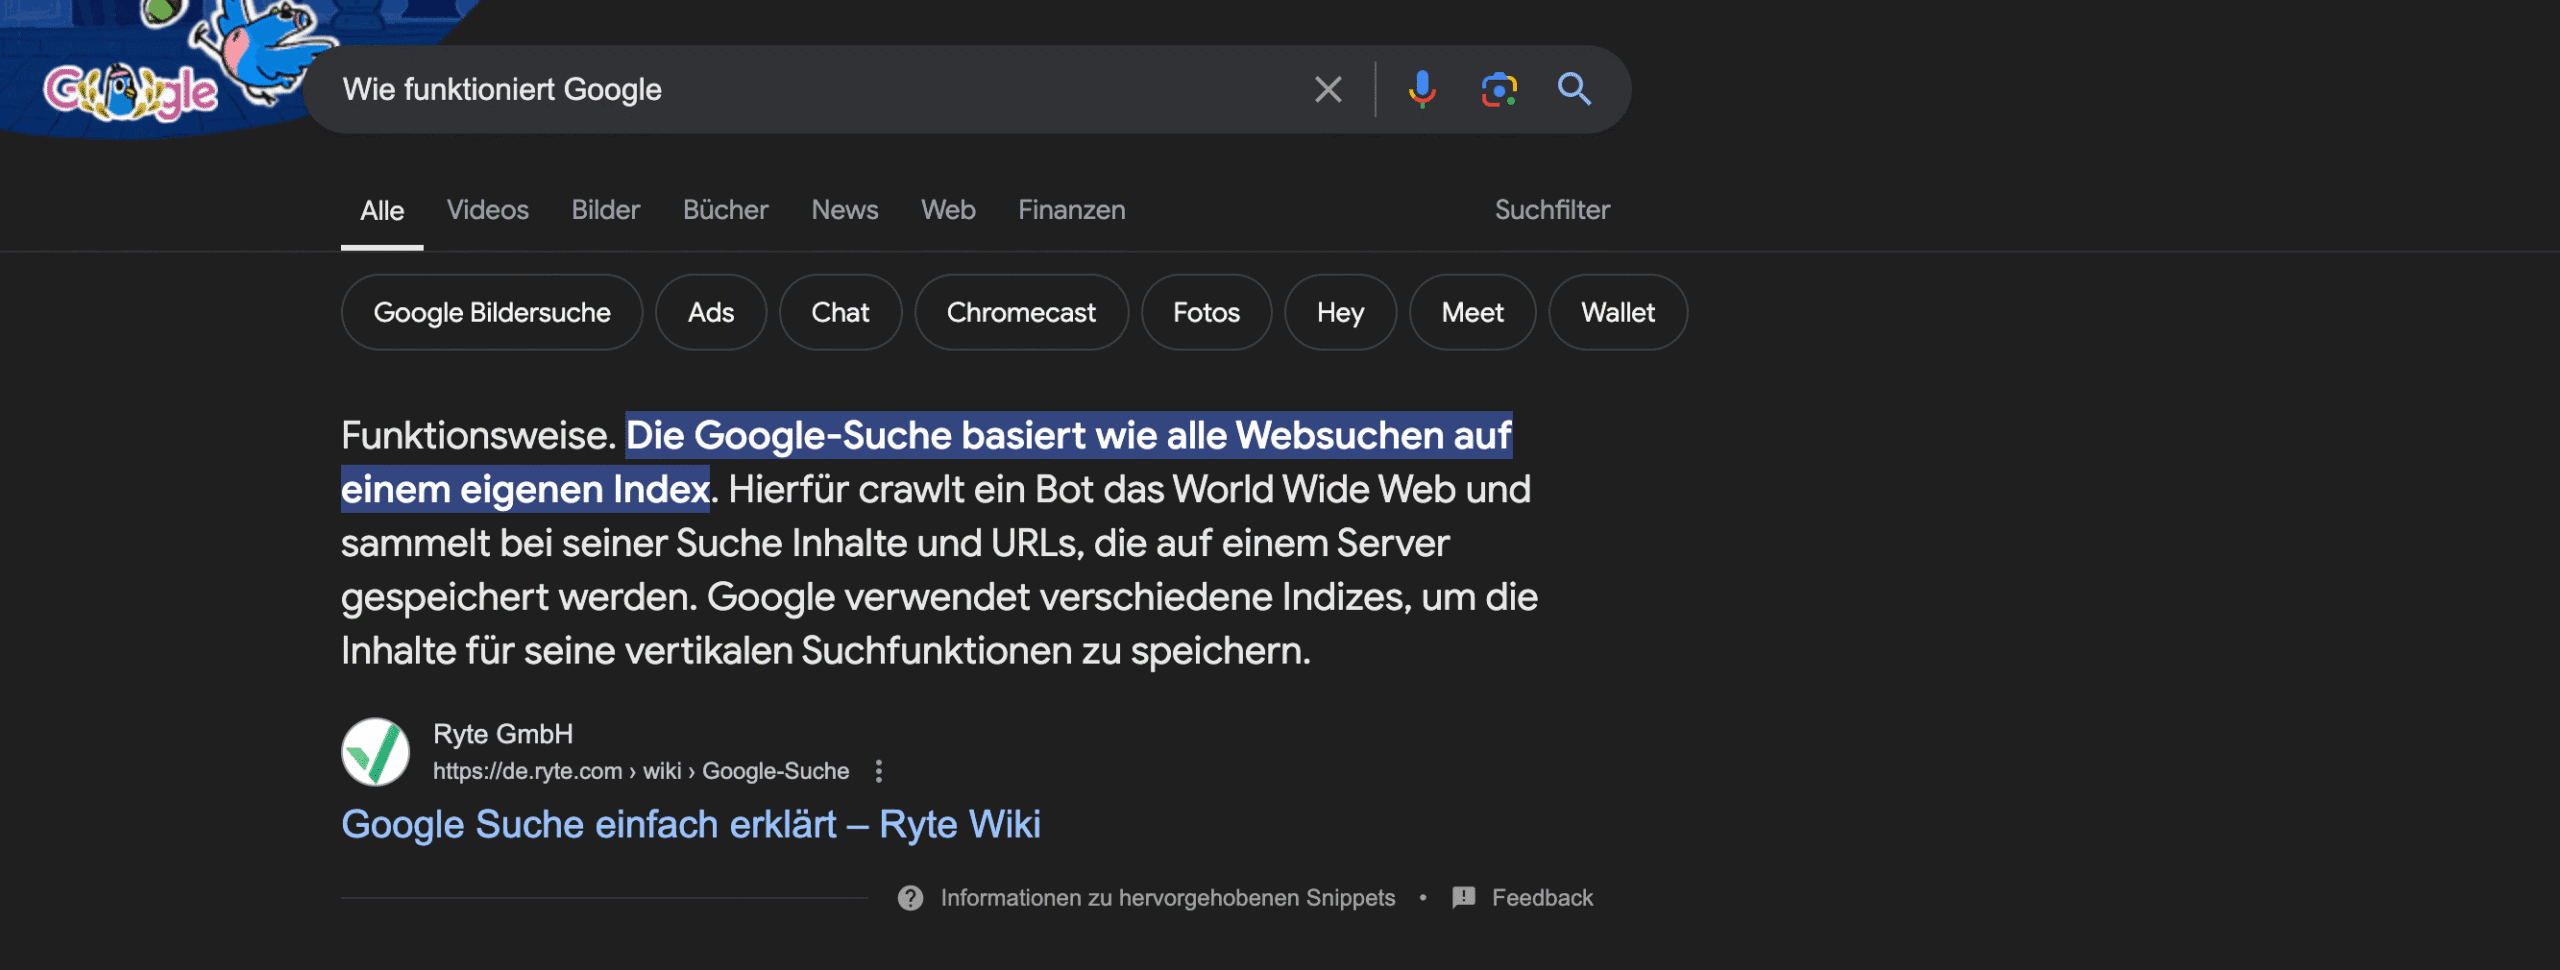
Task: Choose the Chat suggestion chip
Action: (840, 313)
